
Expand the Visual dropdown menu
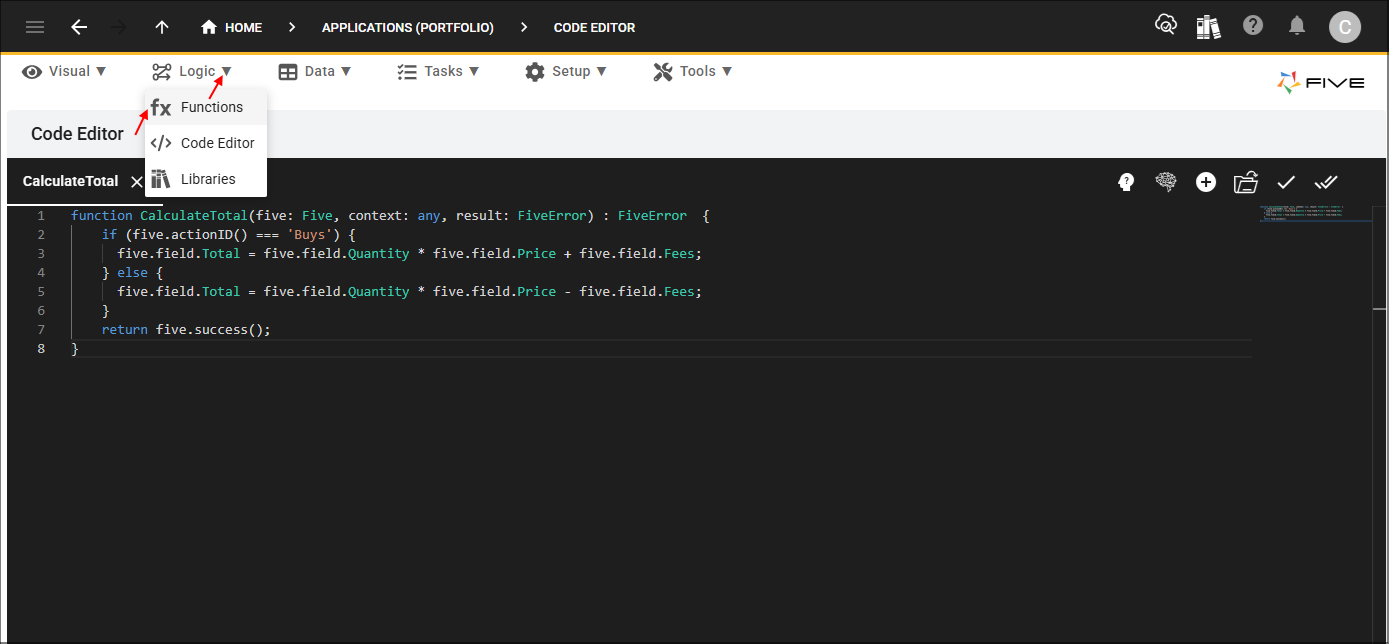(x=64, y=71)
